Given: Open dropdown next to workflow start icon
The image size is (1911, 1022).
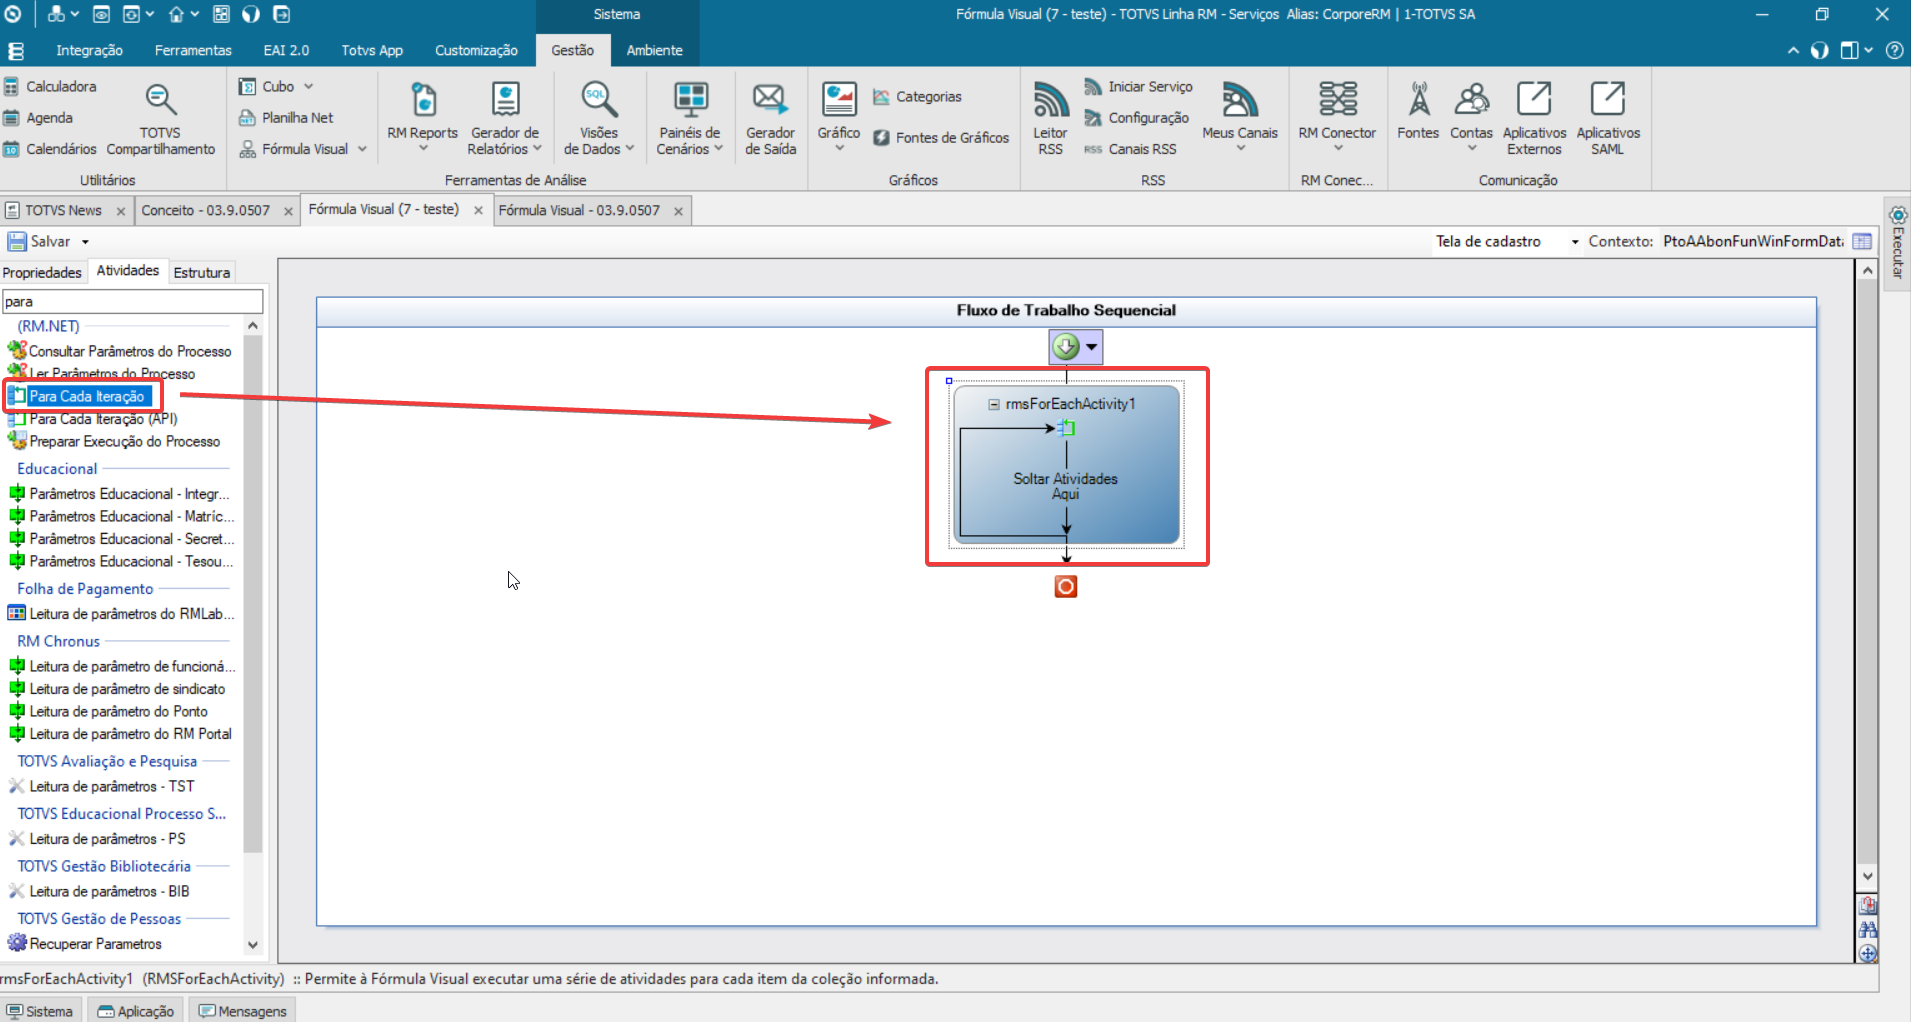Looking at the screenshot, I should click(x=1092, y=347).
